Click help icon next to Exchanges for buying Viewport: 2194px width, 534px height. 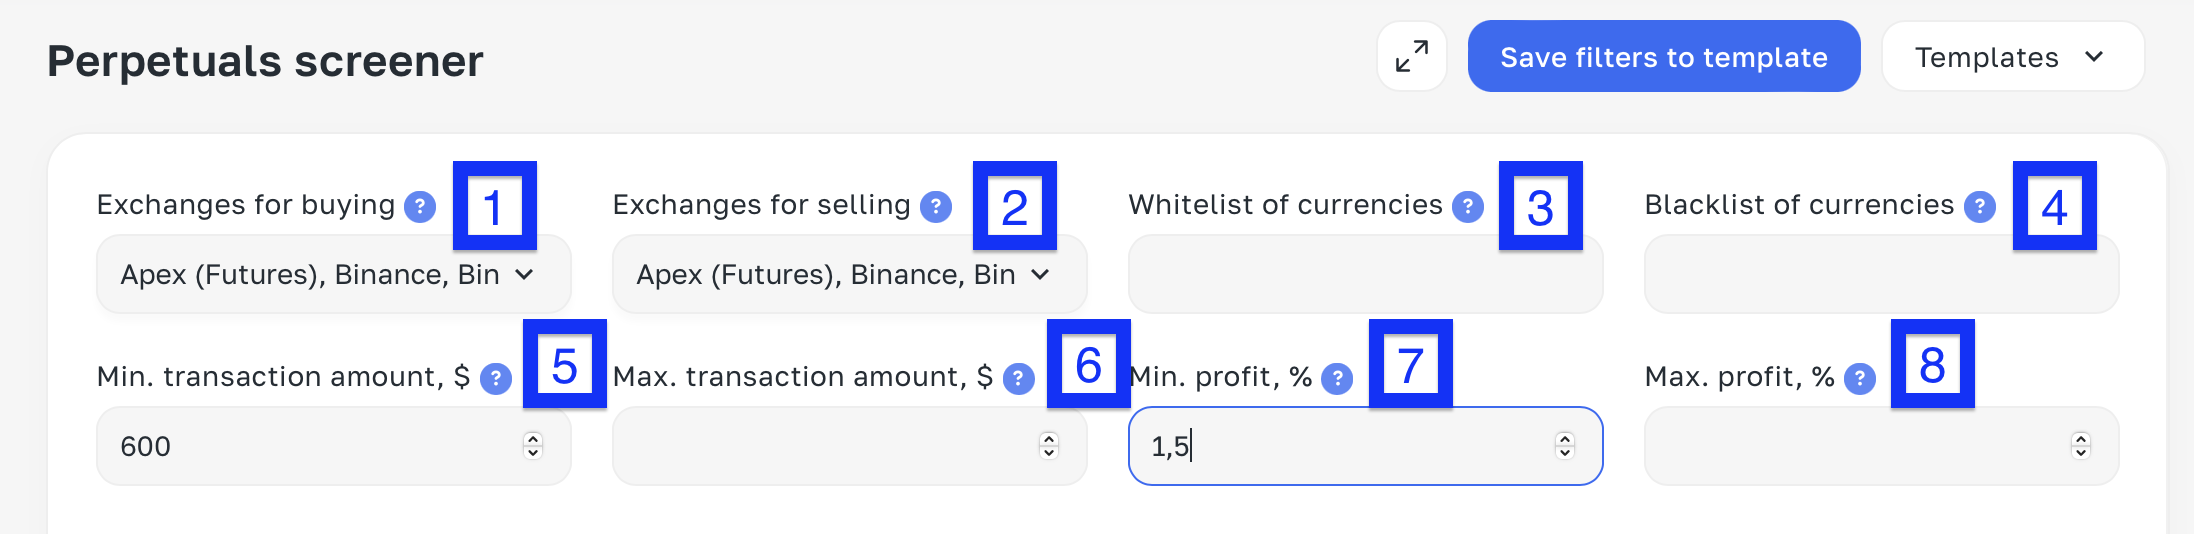(420, 207)
